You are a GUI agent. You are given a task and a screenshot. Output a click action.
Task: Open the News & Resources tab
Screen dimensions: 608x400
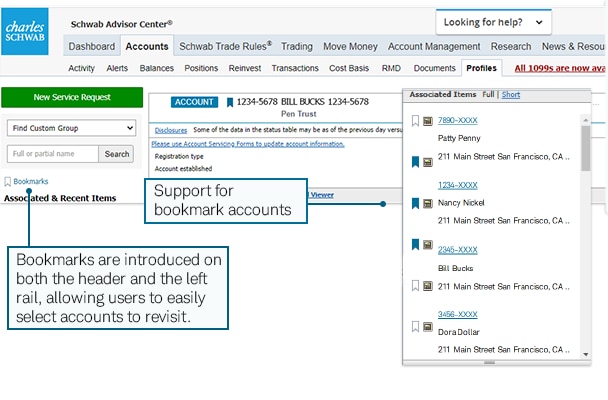pyautogui.click(x=573, y=46)
